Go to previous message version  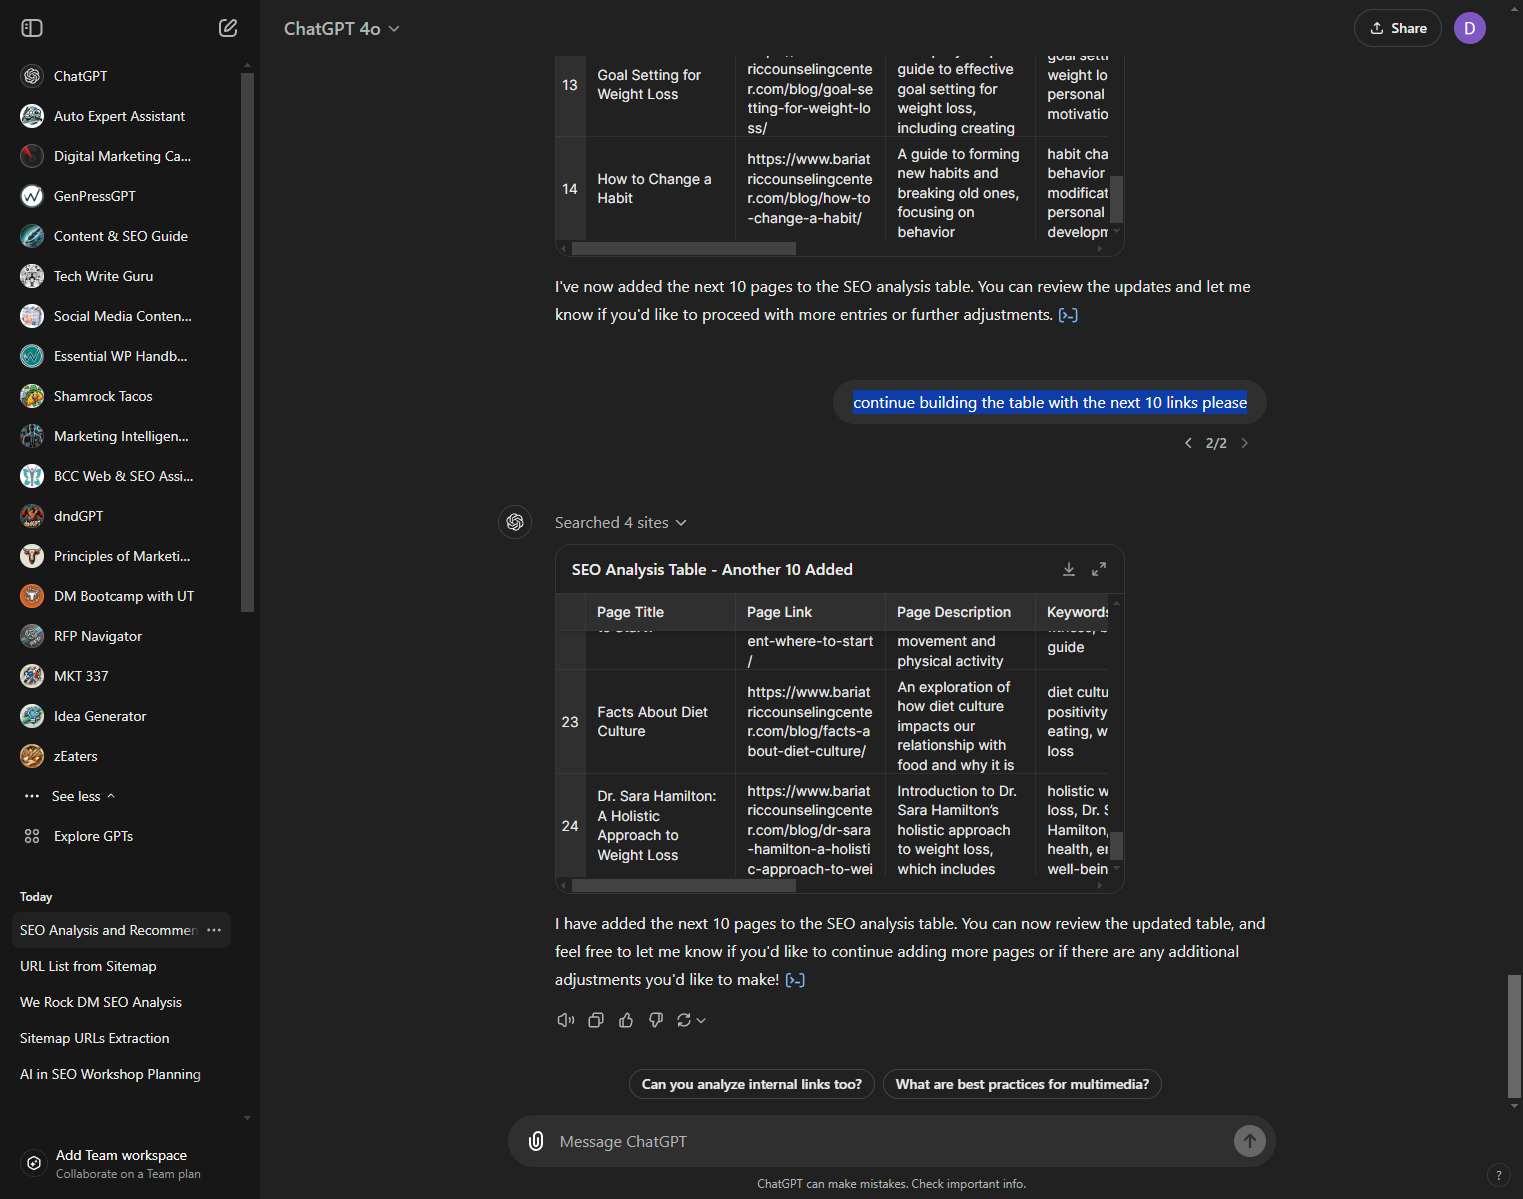(x=1188, y=443)
